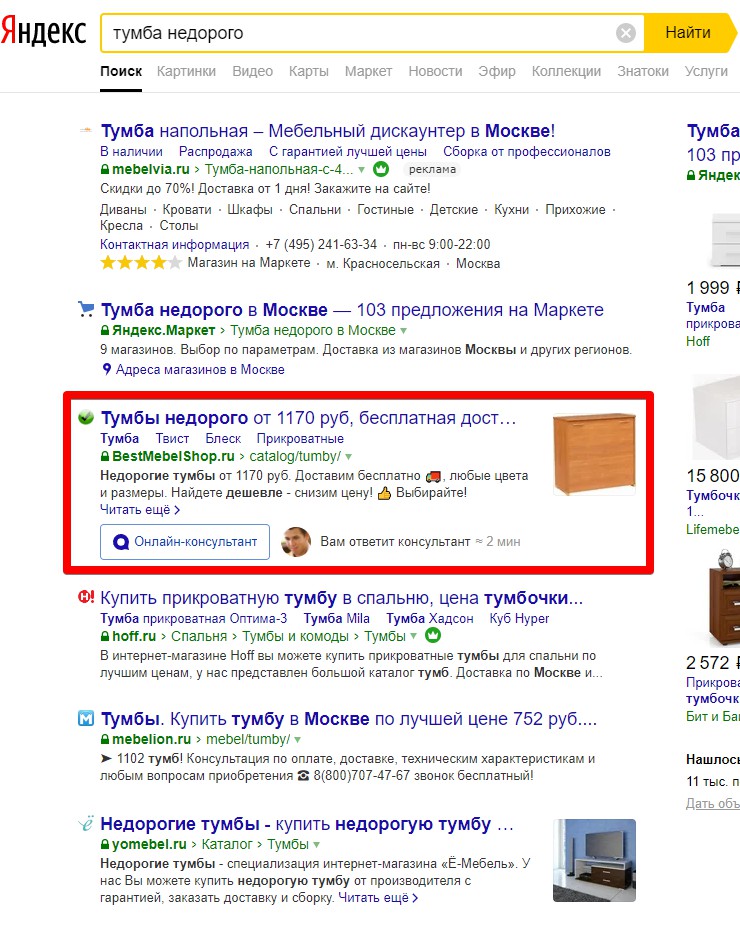Open the Блеск sitelink
The image size is (740, 933).
click(x=223, y=439)
